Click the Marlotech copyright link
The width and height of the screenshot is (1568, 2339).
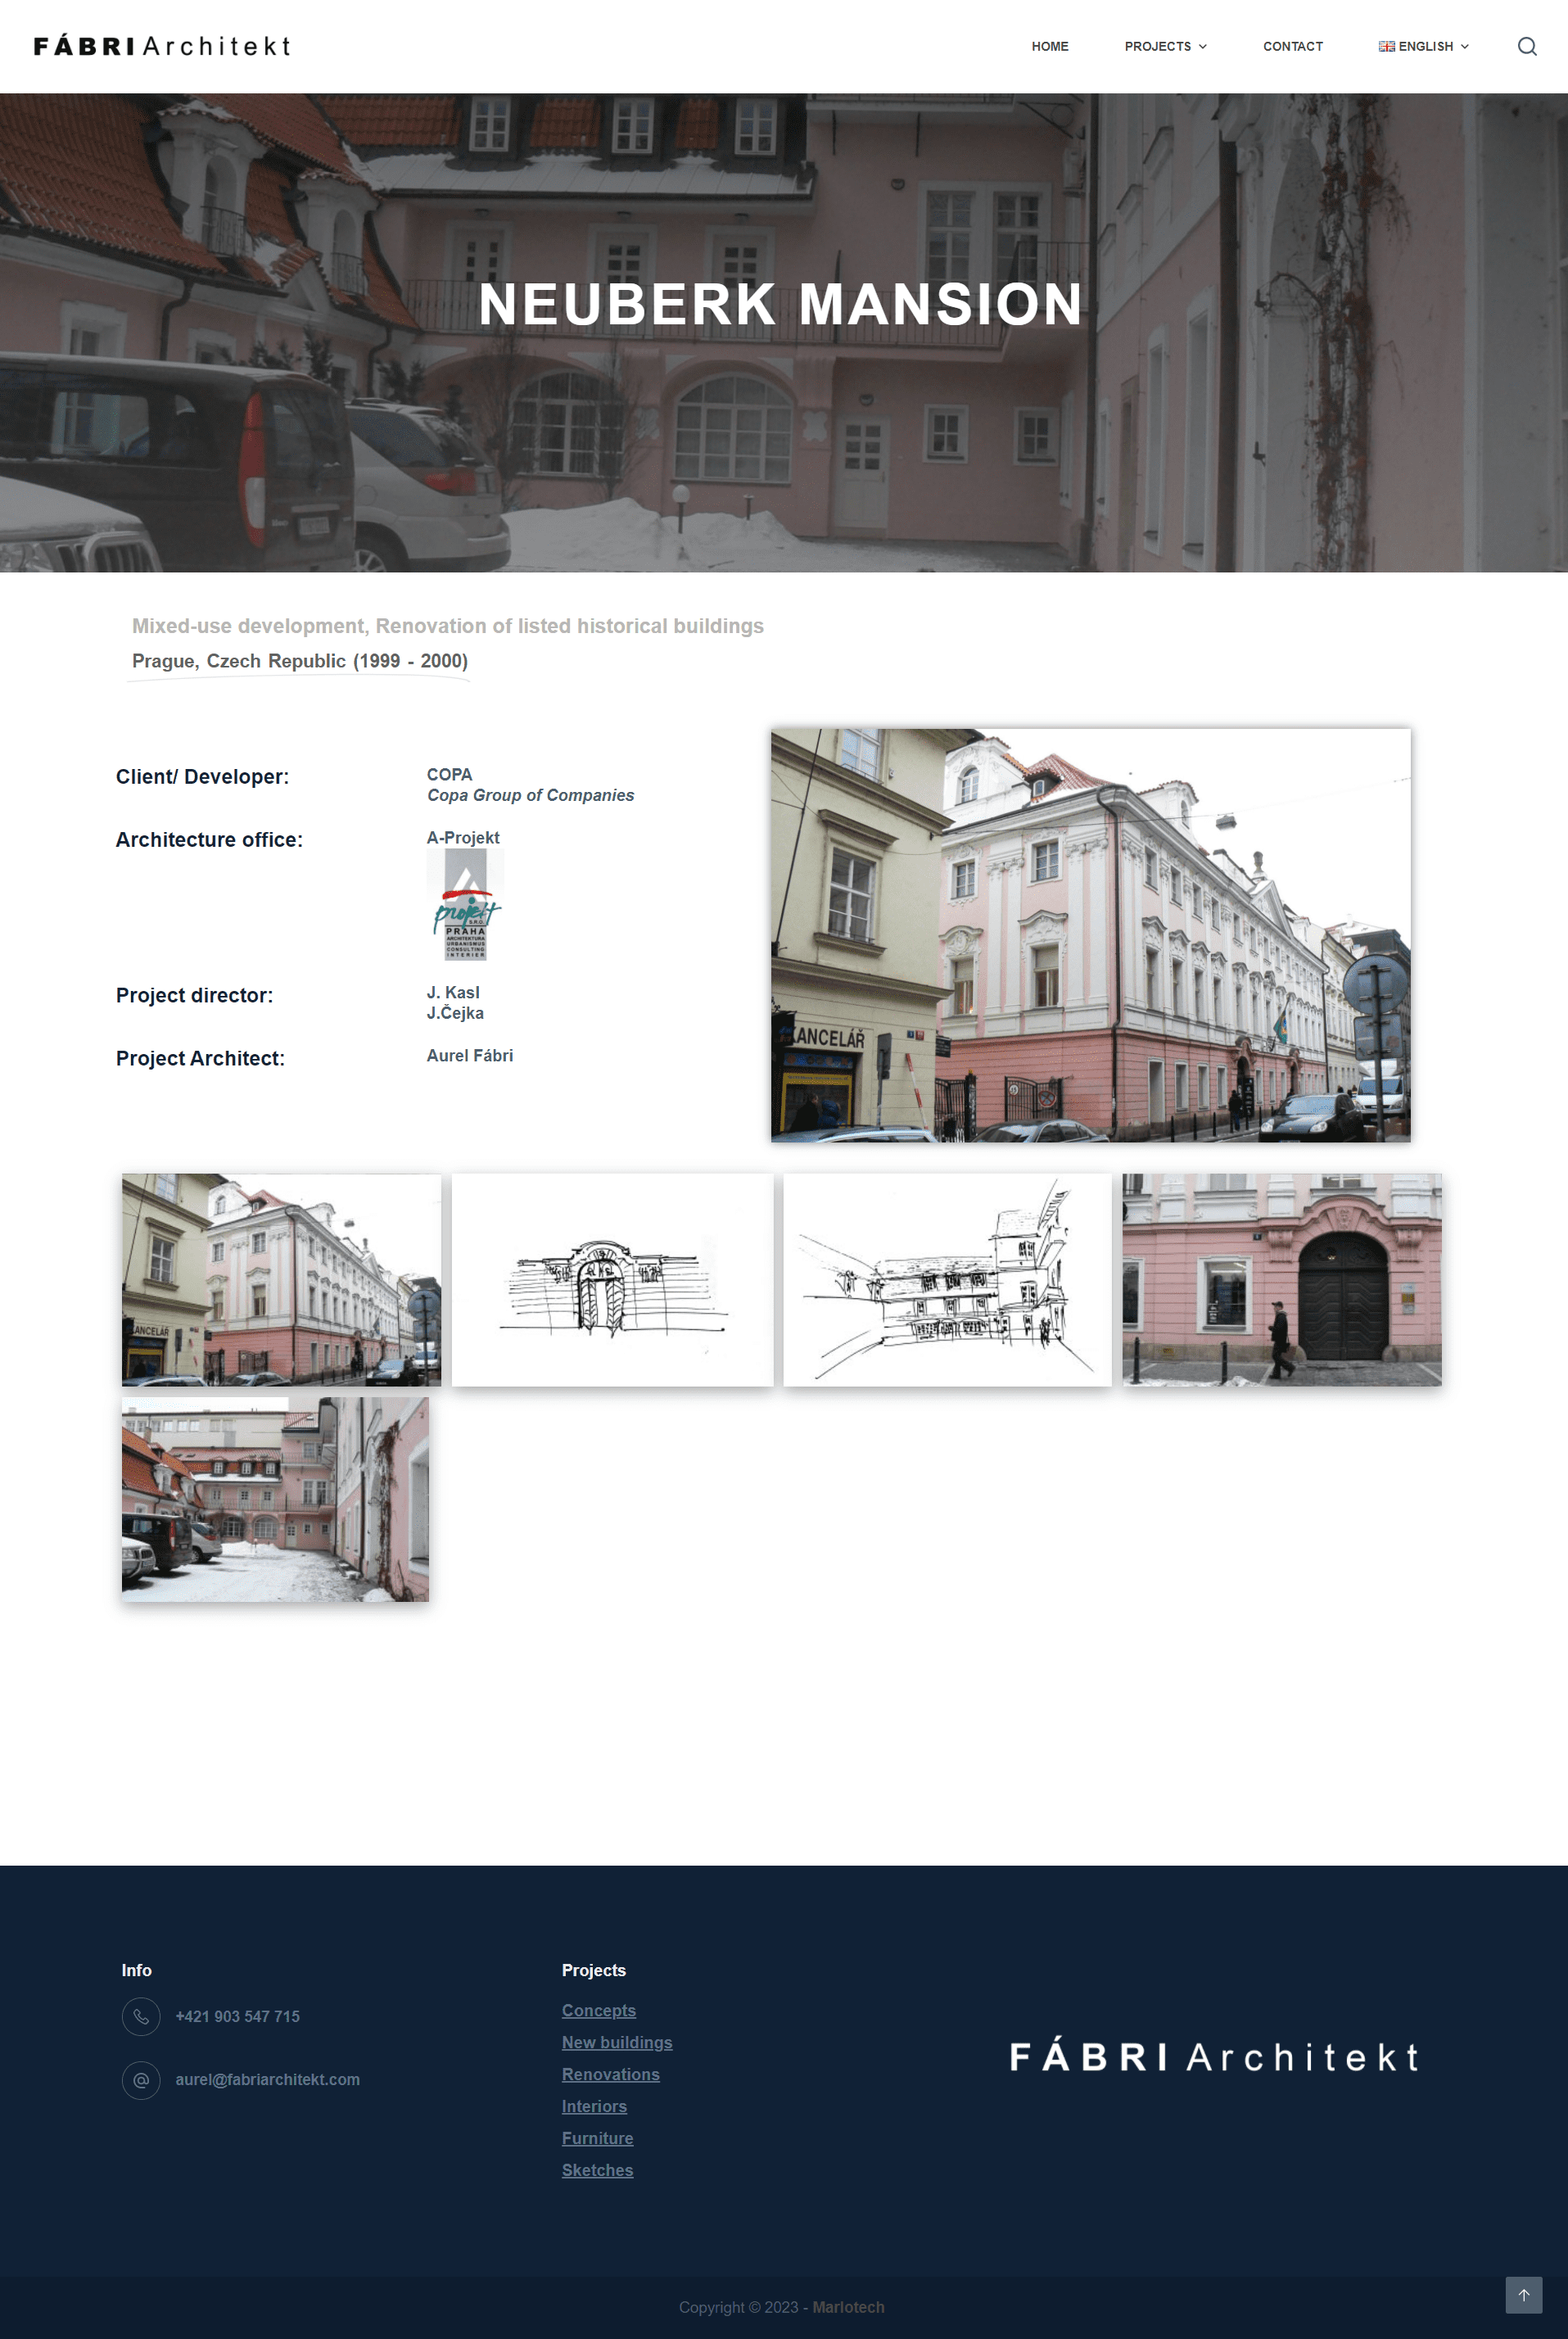click(x=848, y=2307)
